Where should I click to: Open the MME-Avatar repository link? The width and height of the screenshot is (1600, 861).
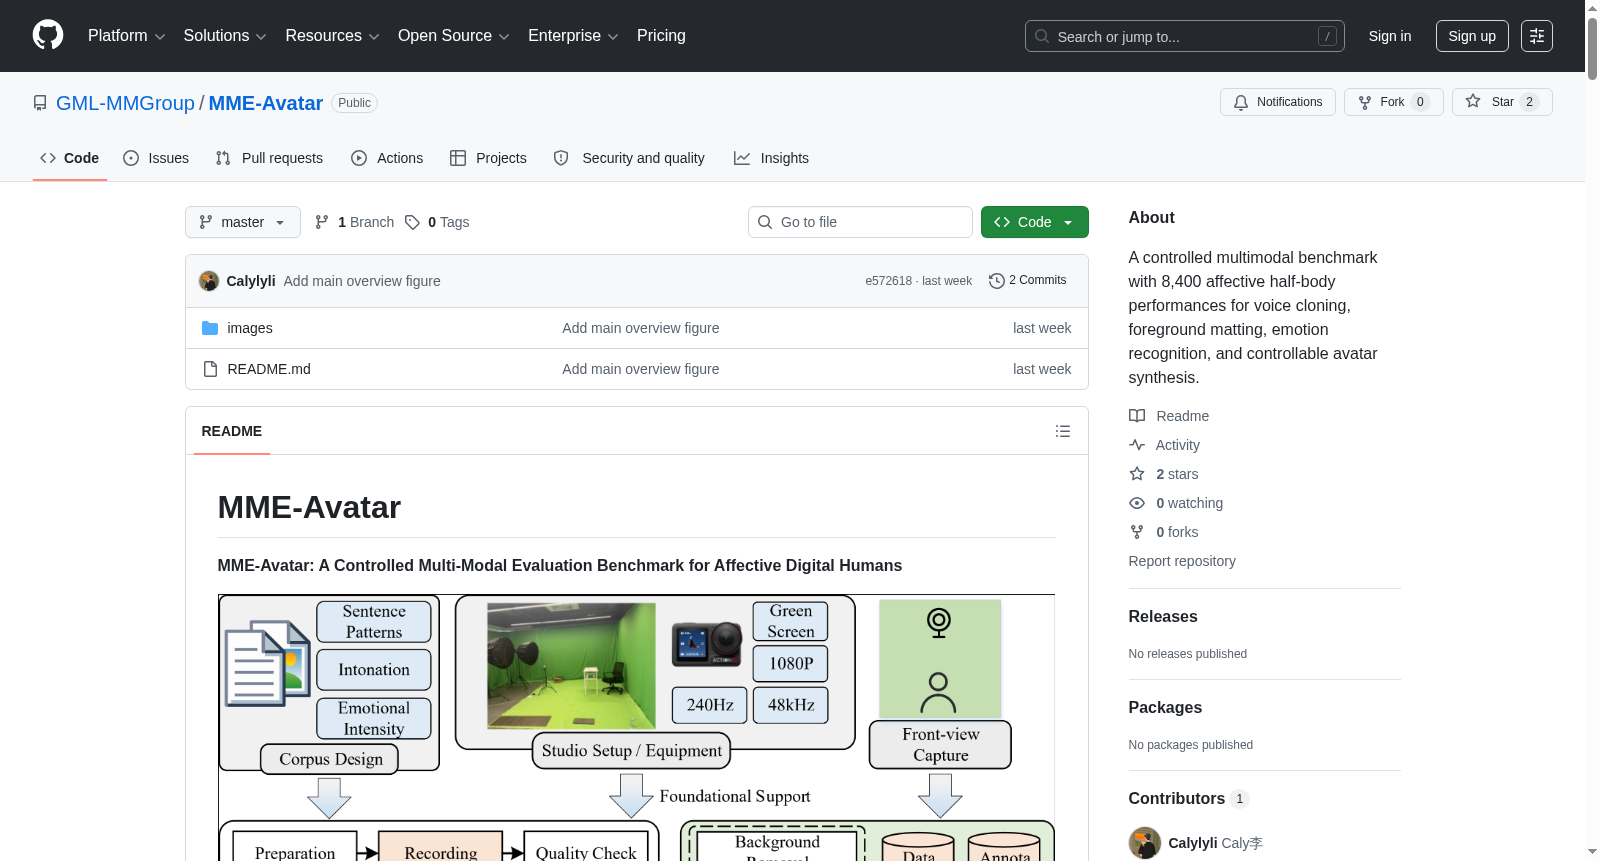(266, 103)
